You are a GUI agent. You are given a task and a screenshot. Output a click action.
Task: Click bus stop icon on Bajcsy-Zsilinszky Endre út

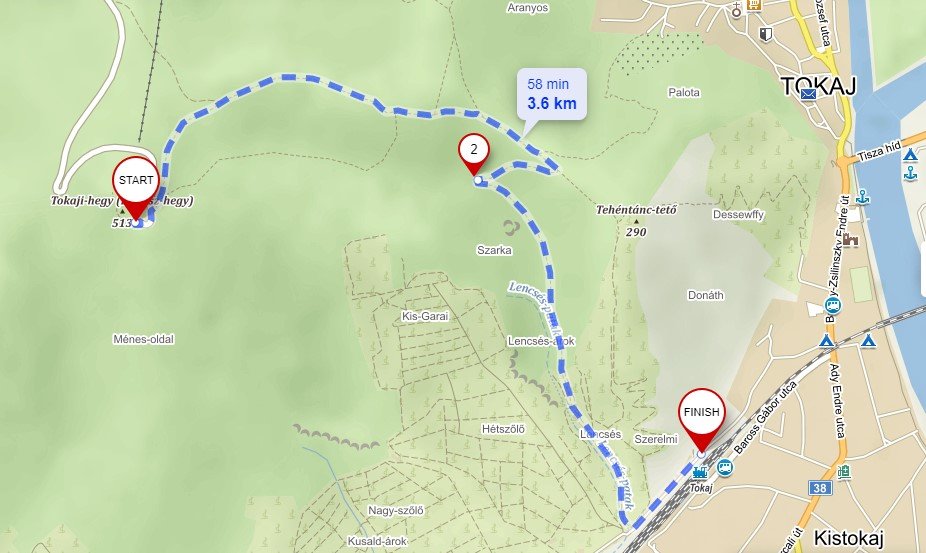pos(833,305)
